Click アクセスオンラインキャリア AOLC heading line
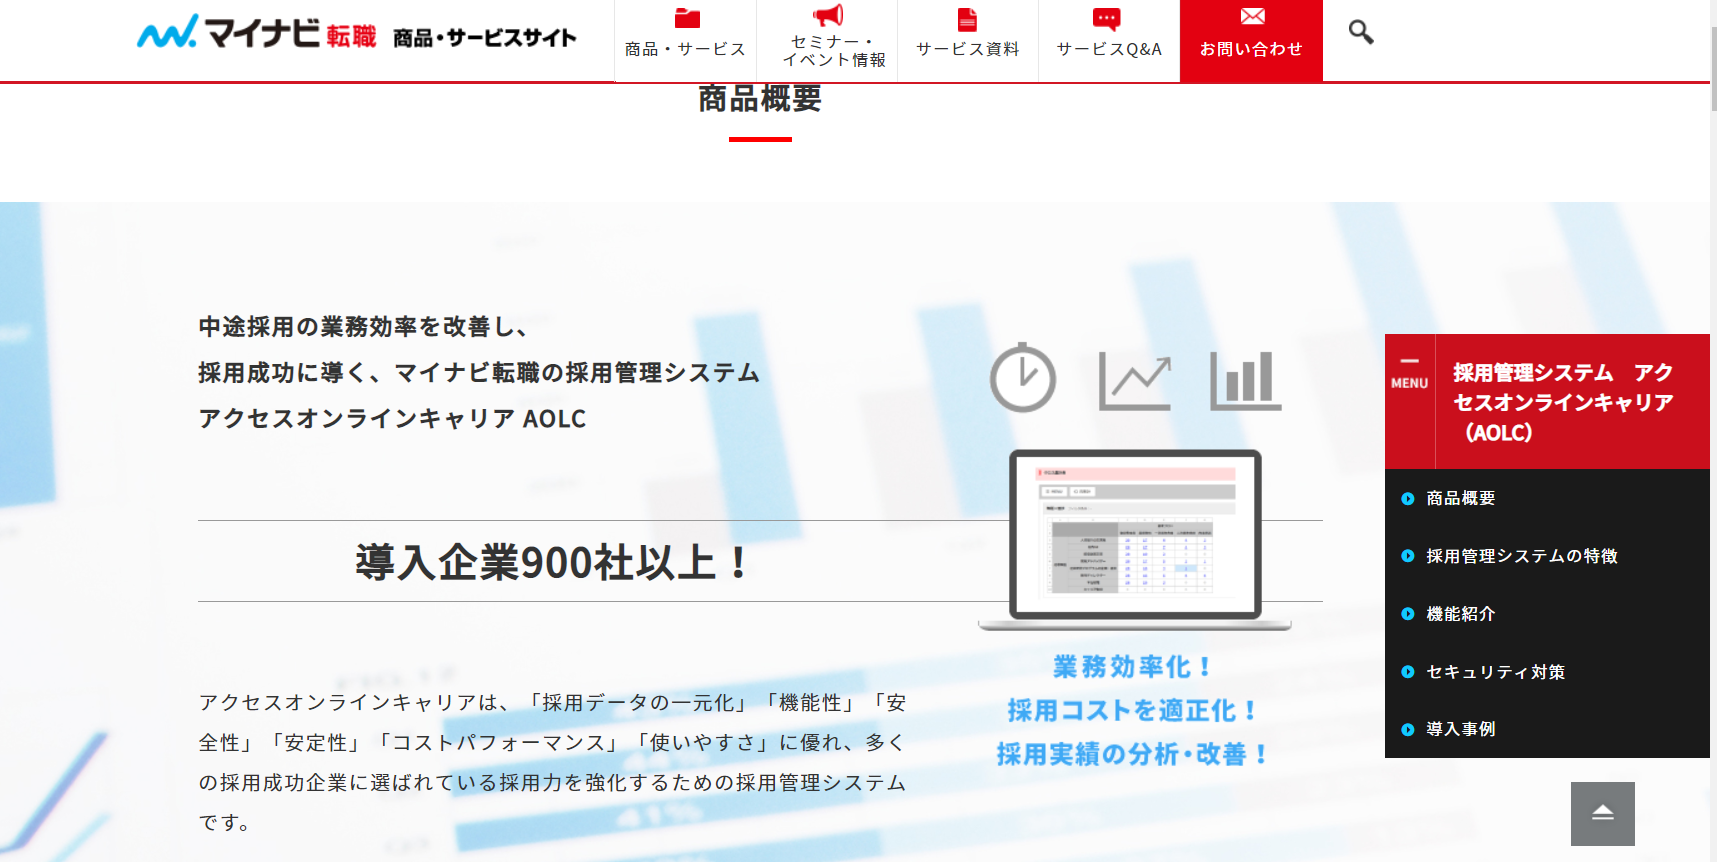The height and width of the screenshot is (862, 1717). click(392, 418)
